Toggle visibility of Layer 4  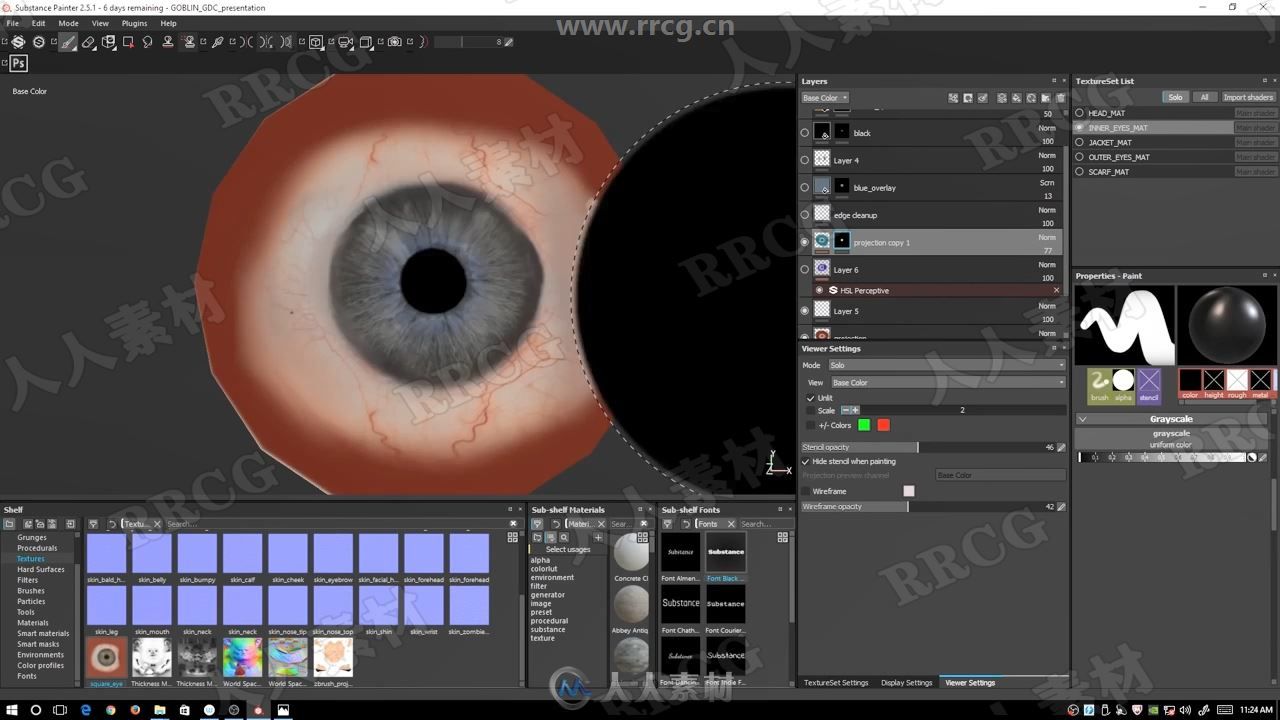pos(805,160)
